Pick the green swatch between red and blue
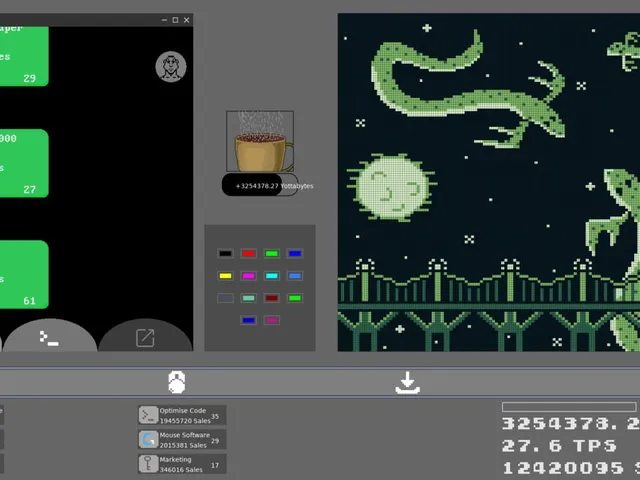Image resolution: width=640 pixels, height=480 pixels. (x=272, y=253)
